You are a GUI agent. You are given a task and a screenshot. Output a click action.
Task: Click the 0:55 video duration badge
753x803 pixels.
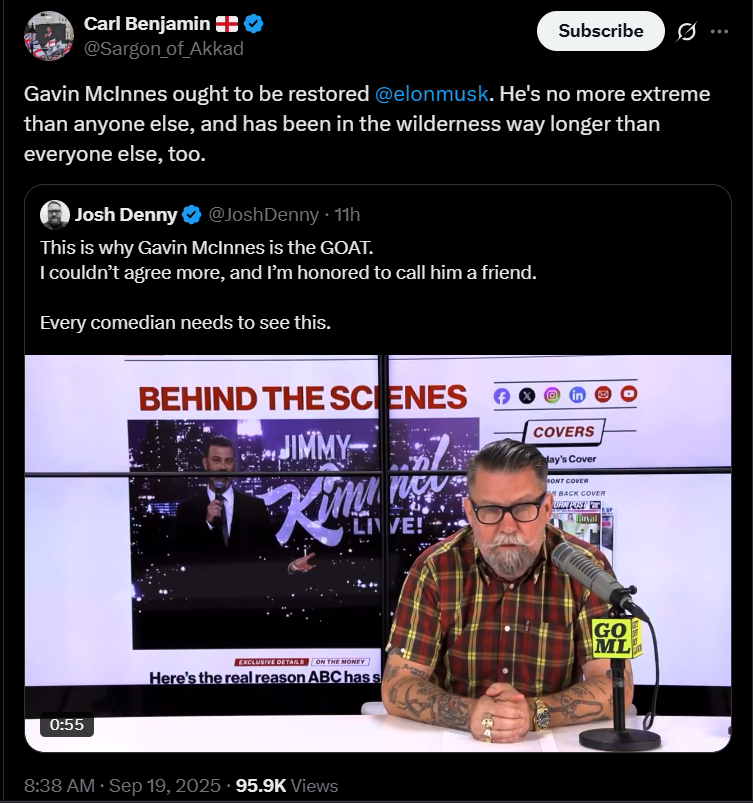click(x=66, y=724)
